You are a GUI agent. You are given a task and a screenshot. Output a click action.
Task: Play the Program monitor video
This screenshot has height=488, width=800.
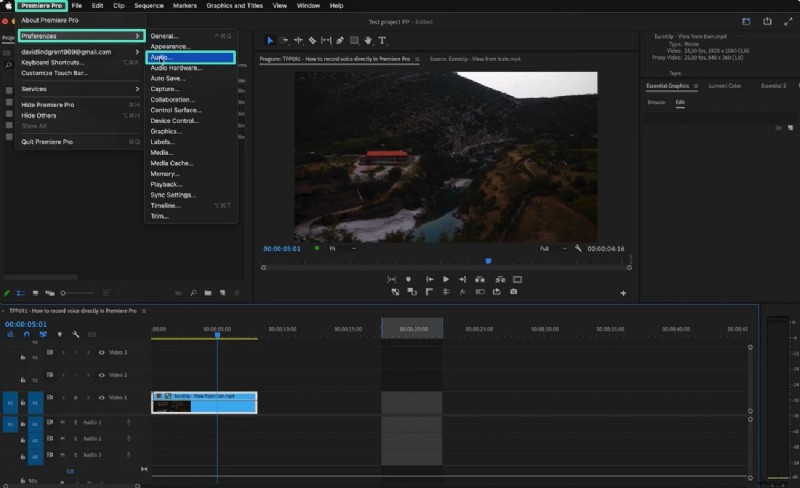(x=446, y=279)
